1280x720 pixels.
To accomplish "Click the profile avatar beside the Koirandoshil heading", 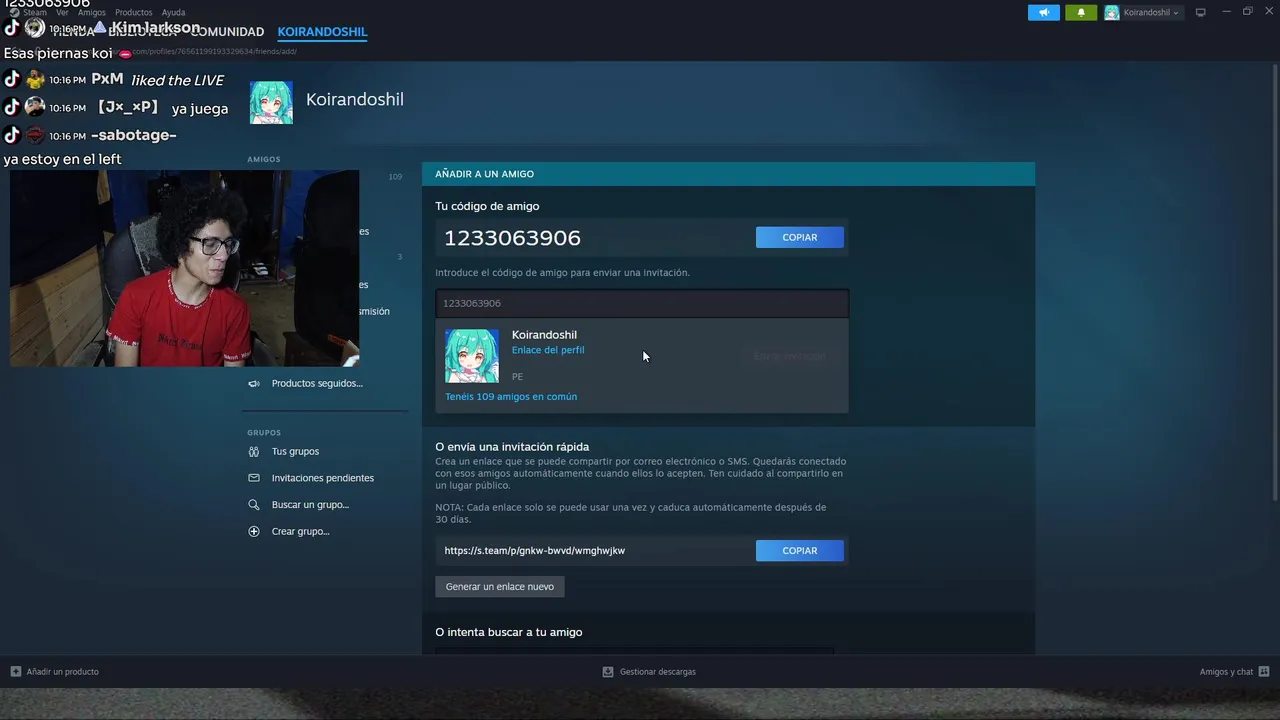I will [x=271, y=102].
